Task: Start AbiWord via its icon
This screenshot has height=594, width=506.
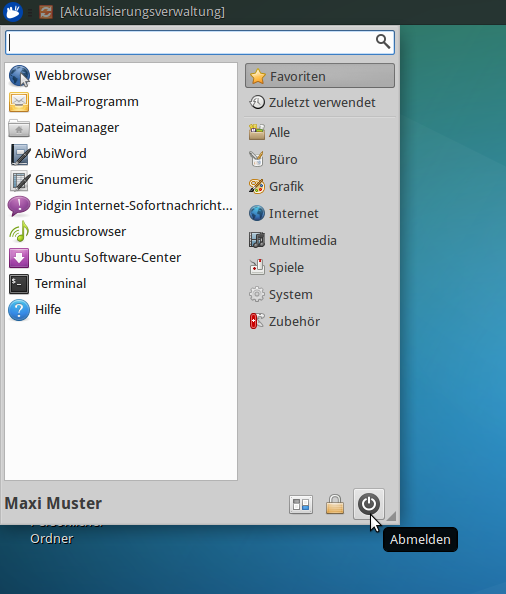Action: point(20,154)
